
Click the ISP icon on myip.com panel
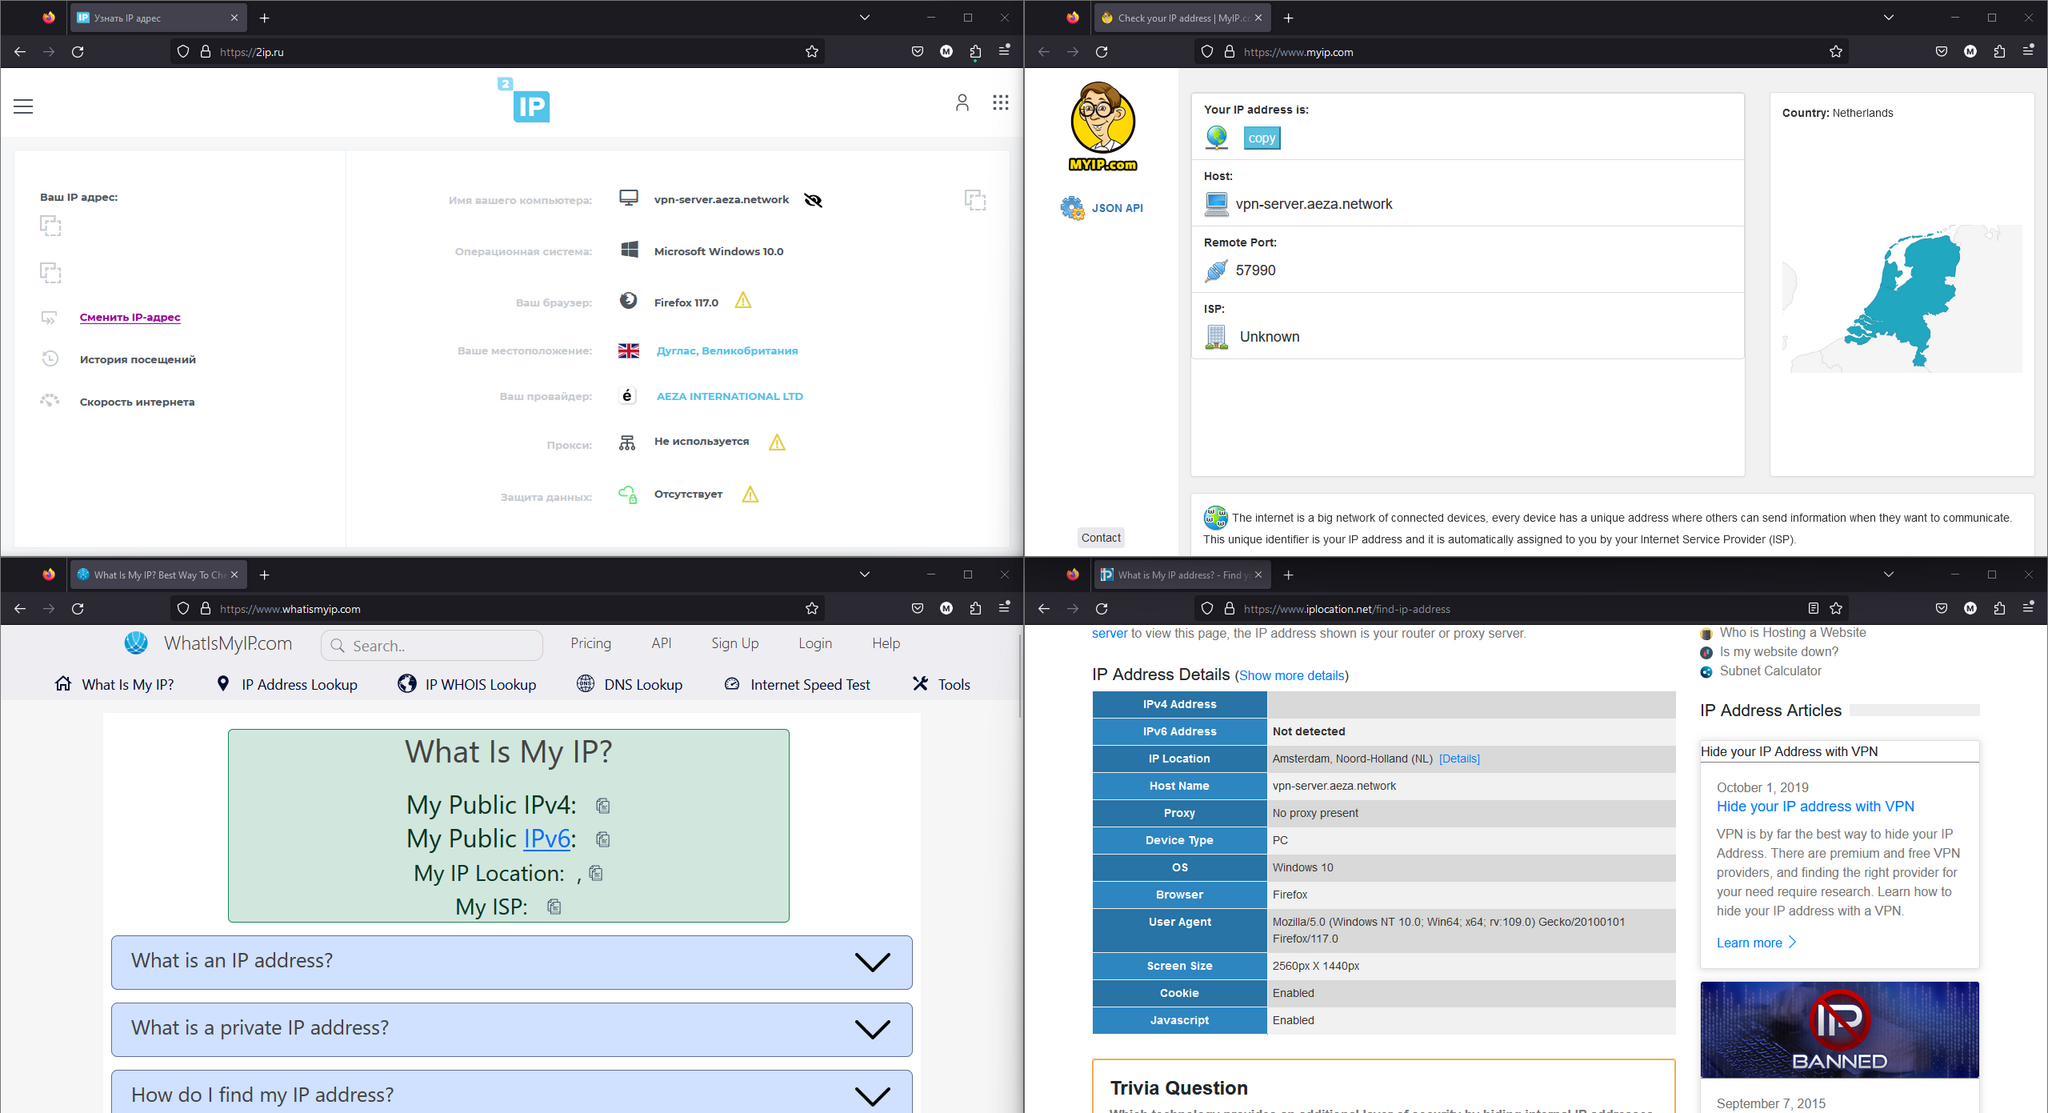click(1216, 336)
